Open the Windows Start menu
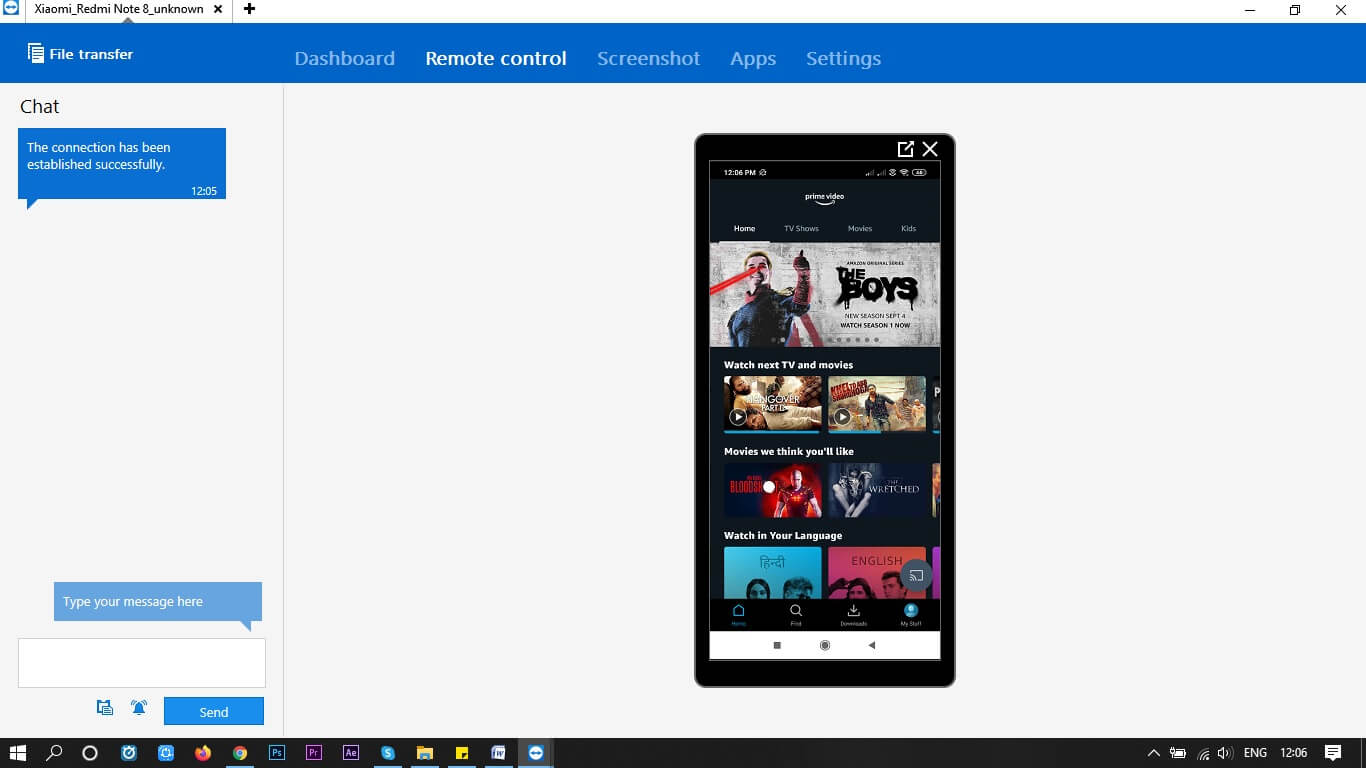The image size is (1366, 768). click(18, 753)
